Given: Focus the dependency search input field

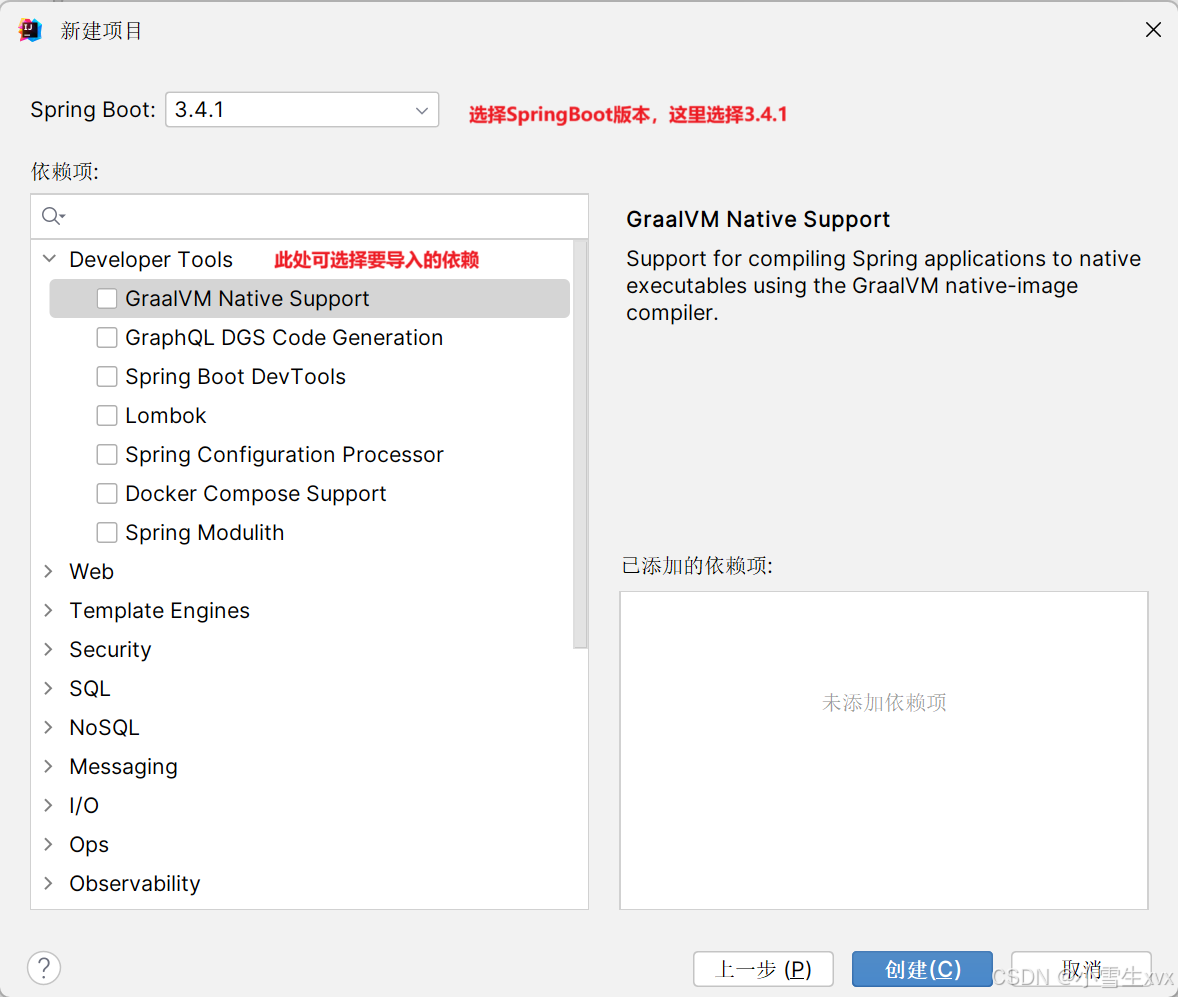Looking at the screenshot, I should click(310, 216).
